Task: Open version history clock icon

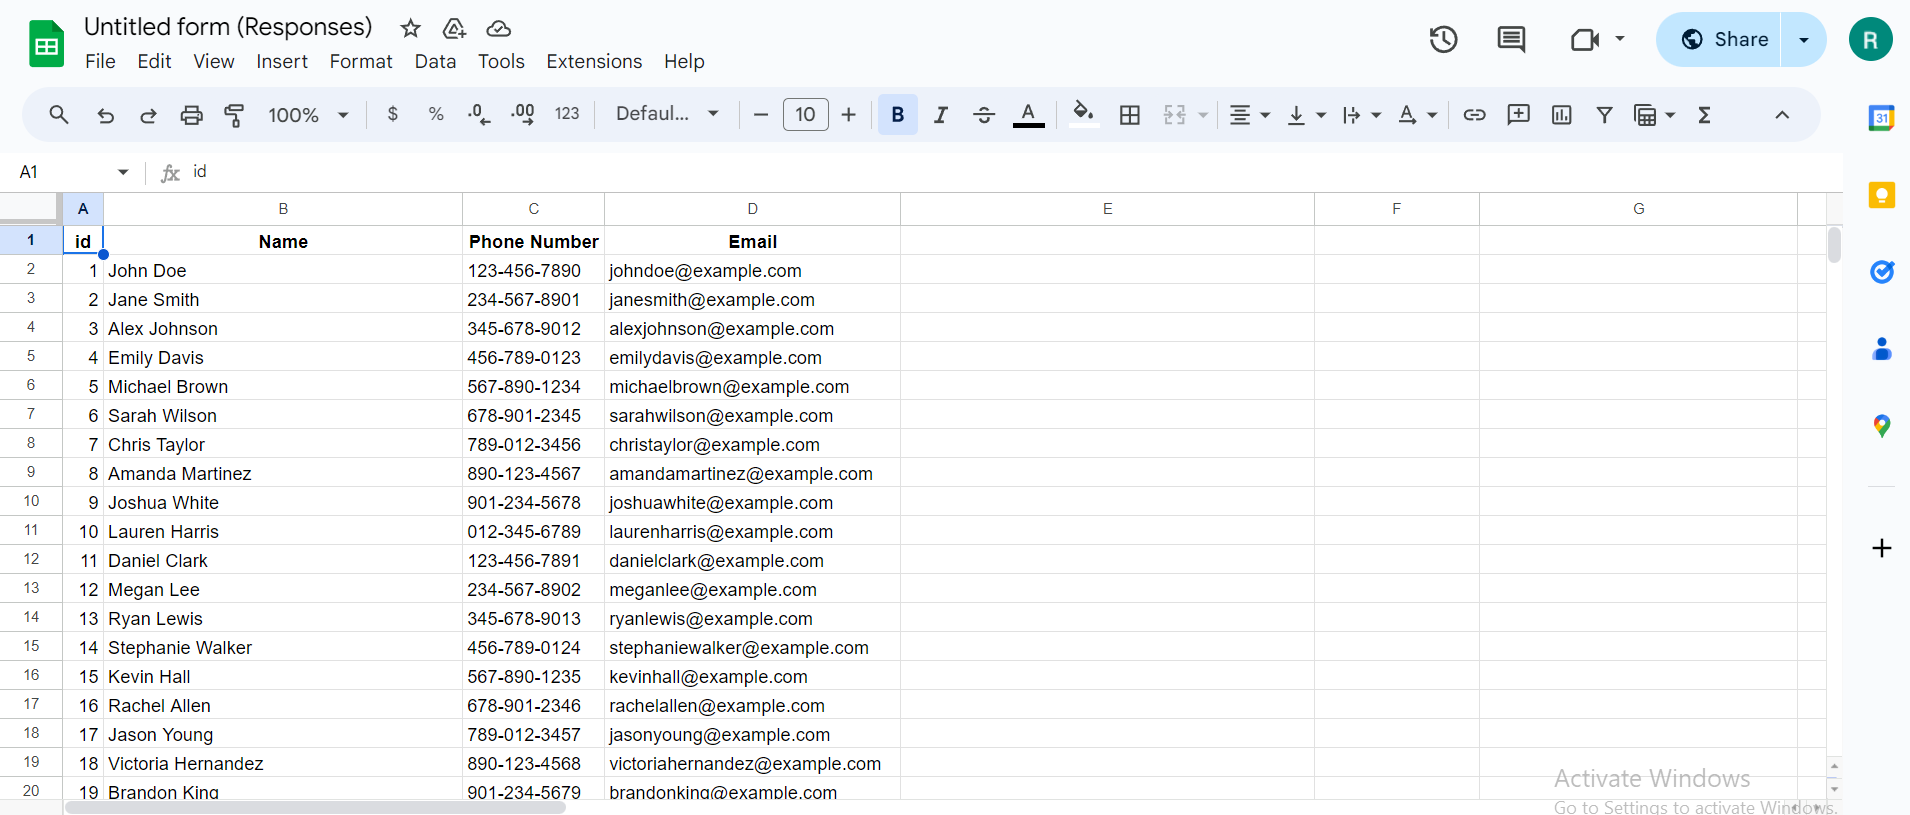Action: point(1443,40)
